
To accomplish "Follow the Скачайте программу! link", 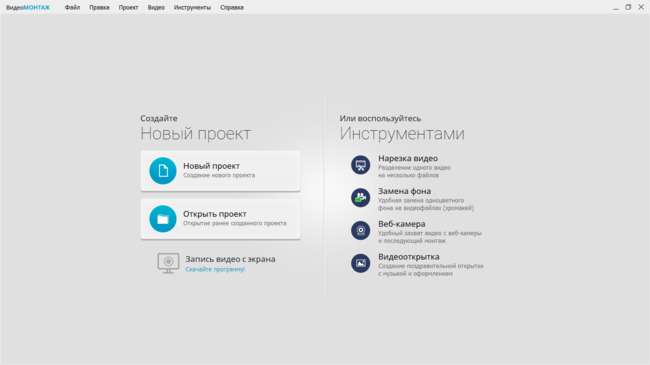I will [x=215, y=270].
